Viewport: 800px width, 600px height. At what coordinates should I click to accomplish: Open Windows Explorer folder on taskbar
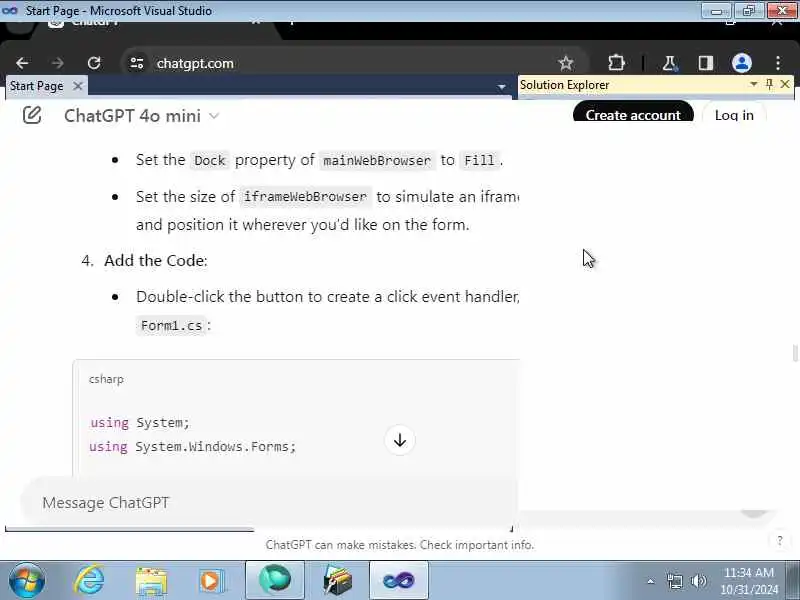151,581
